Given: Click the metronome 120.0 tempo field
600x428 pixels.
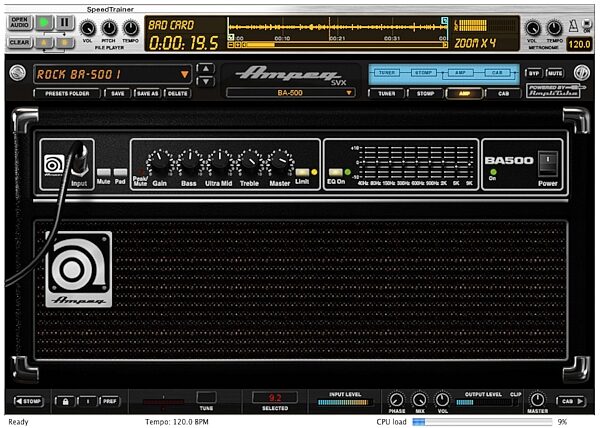Looking at the screenshot, I should 579,44.
